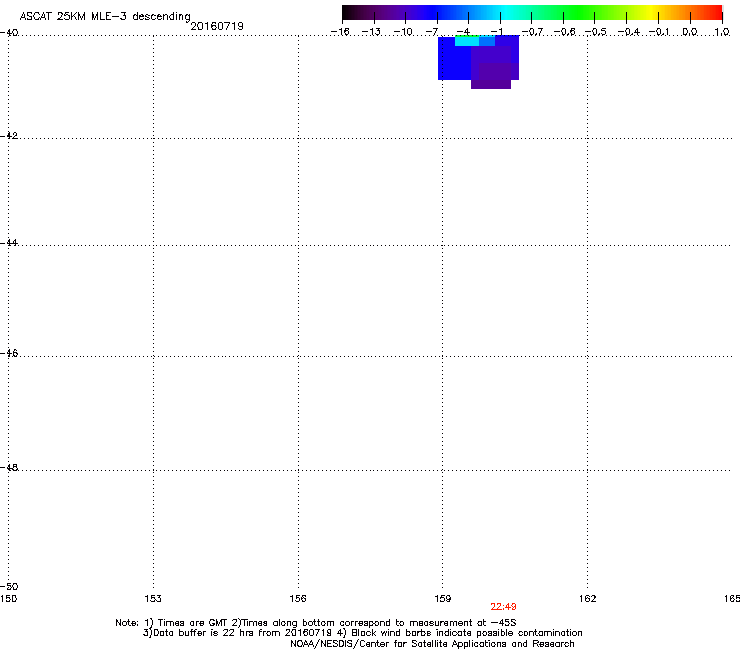Click the NOAA/NESDIS credit line
740x650 pixels.
432,644
